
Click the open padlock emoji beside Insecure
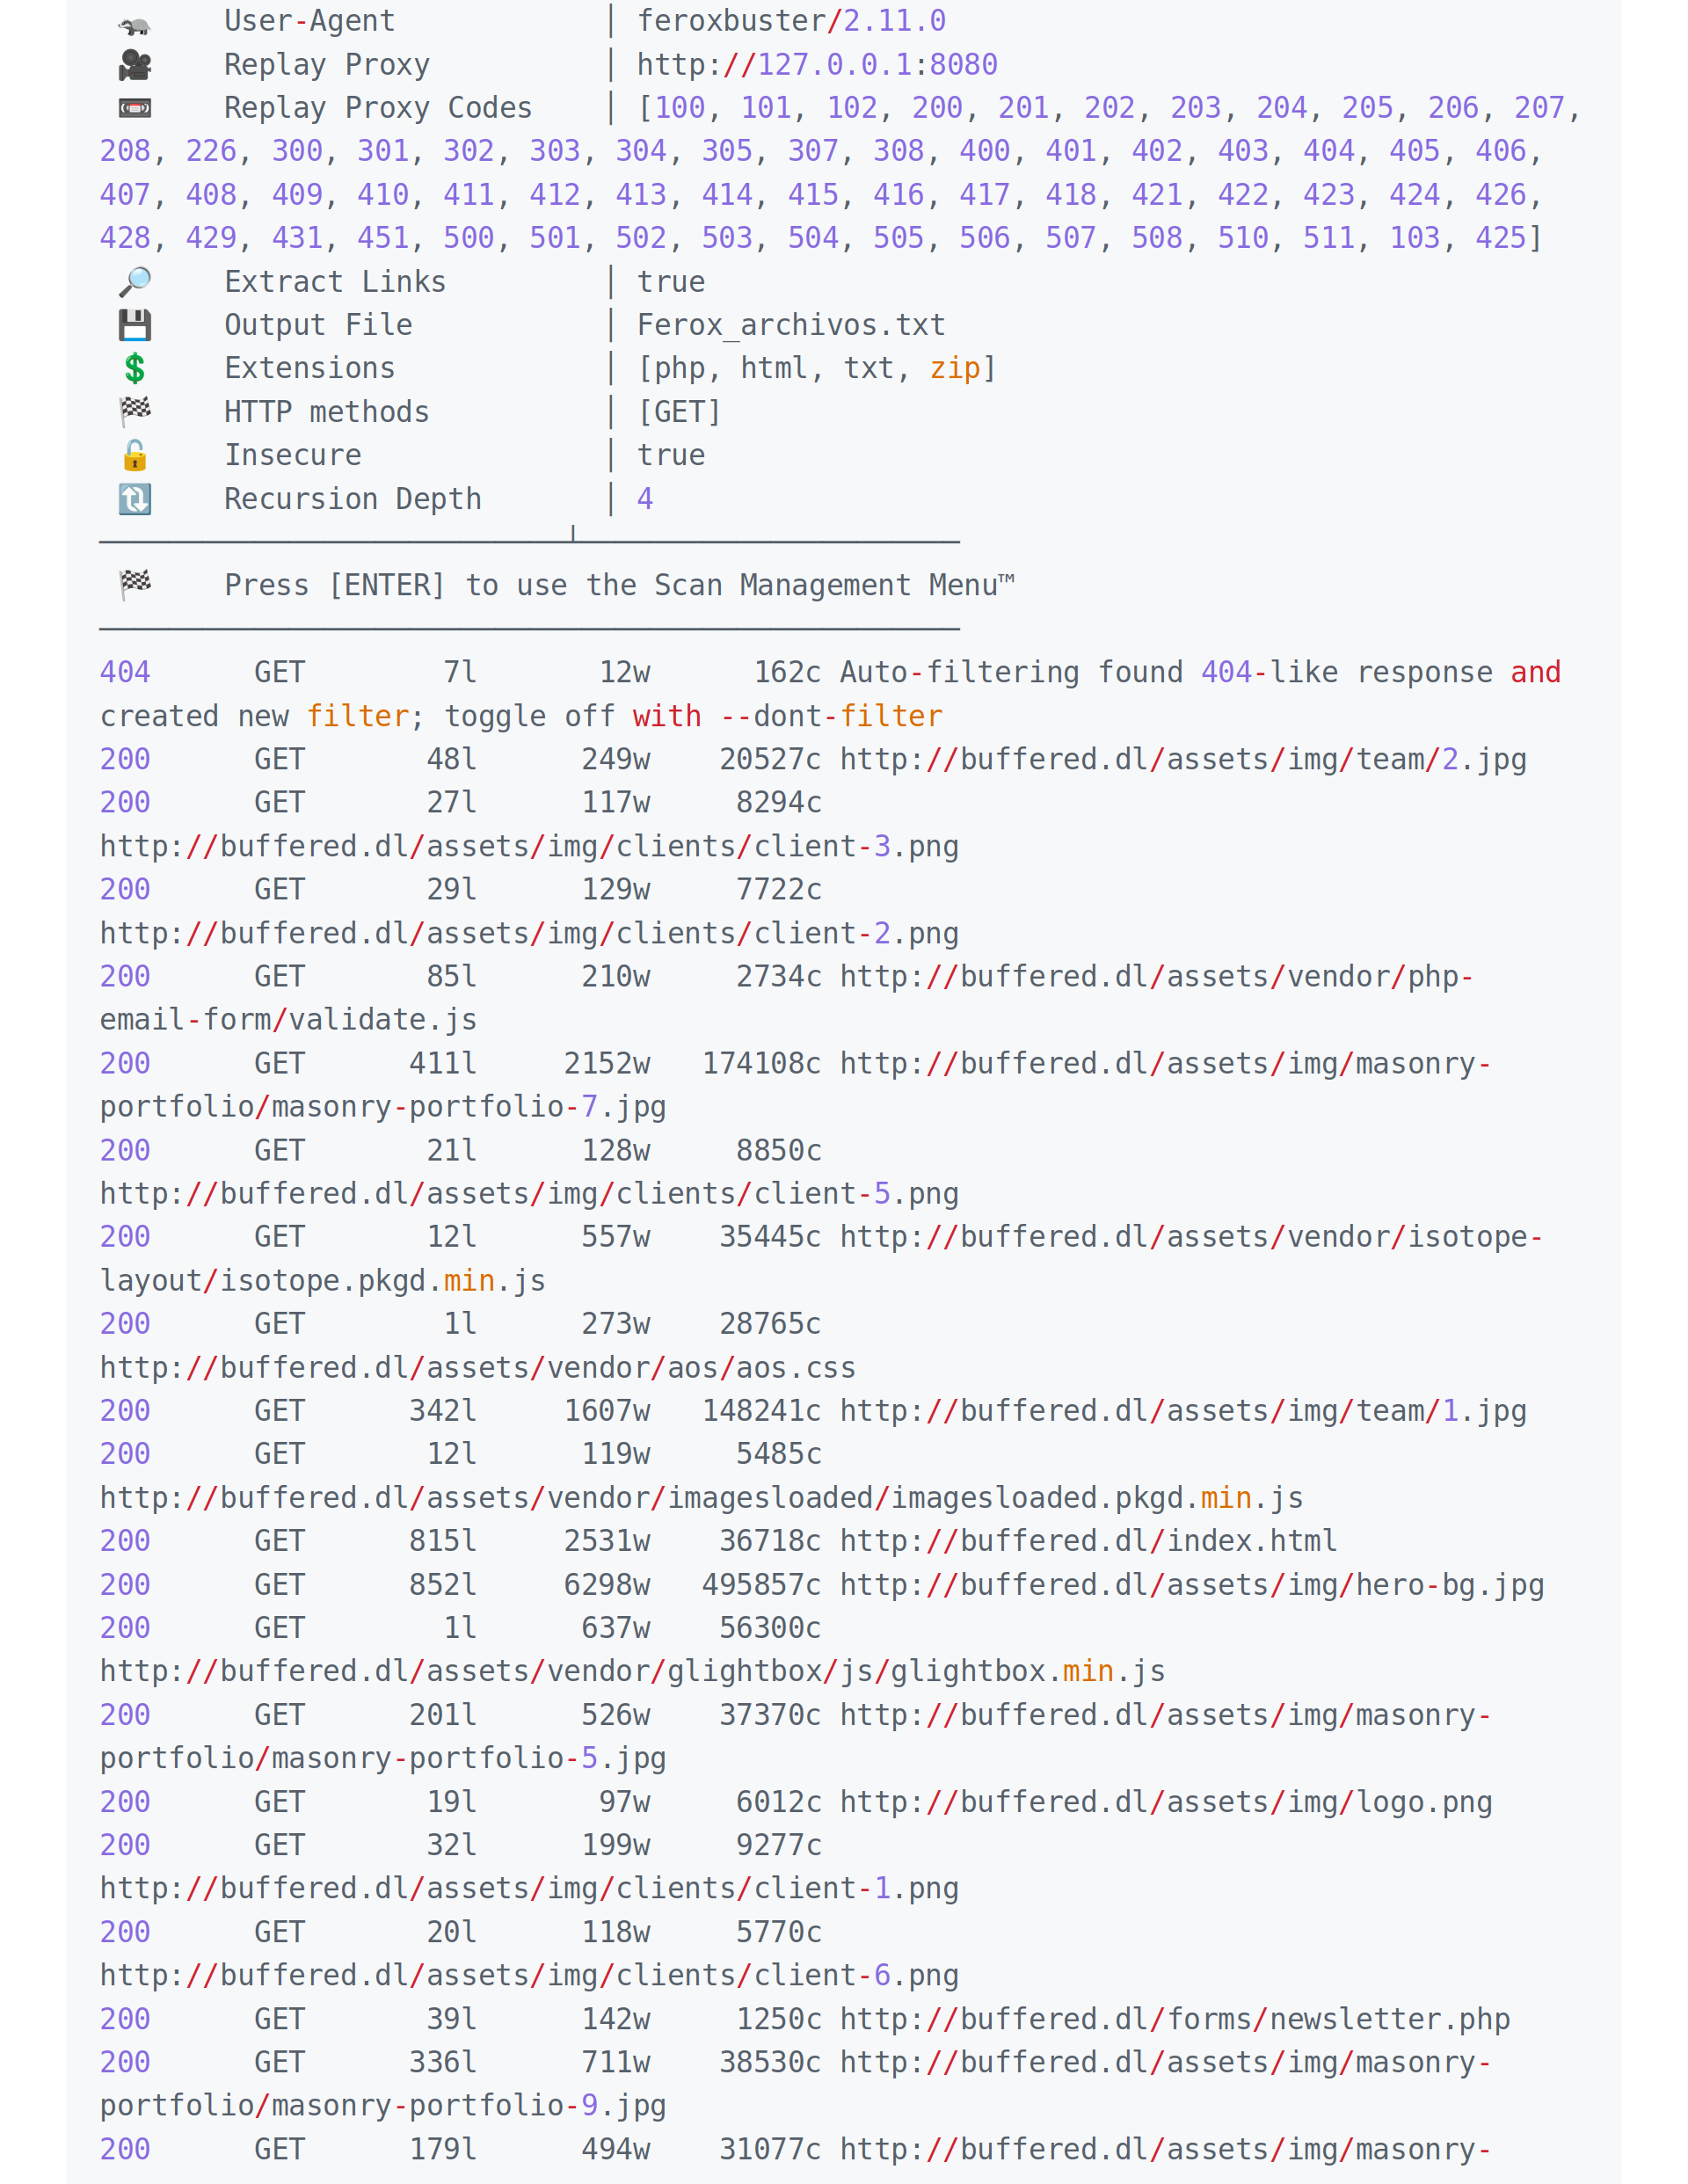(x=134, y=455)
